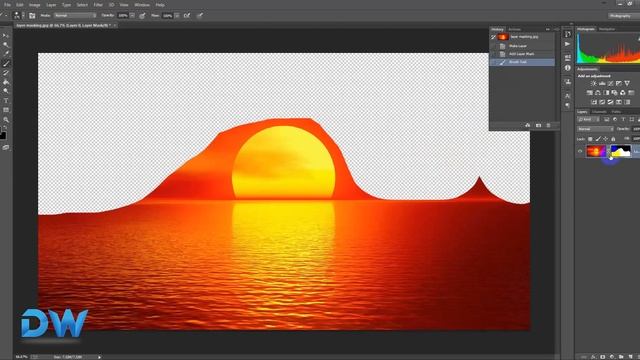Screen dimensions: 640x360
Task: Select the Add Layer Mask history state
Action: click(x=522, y=54)
